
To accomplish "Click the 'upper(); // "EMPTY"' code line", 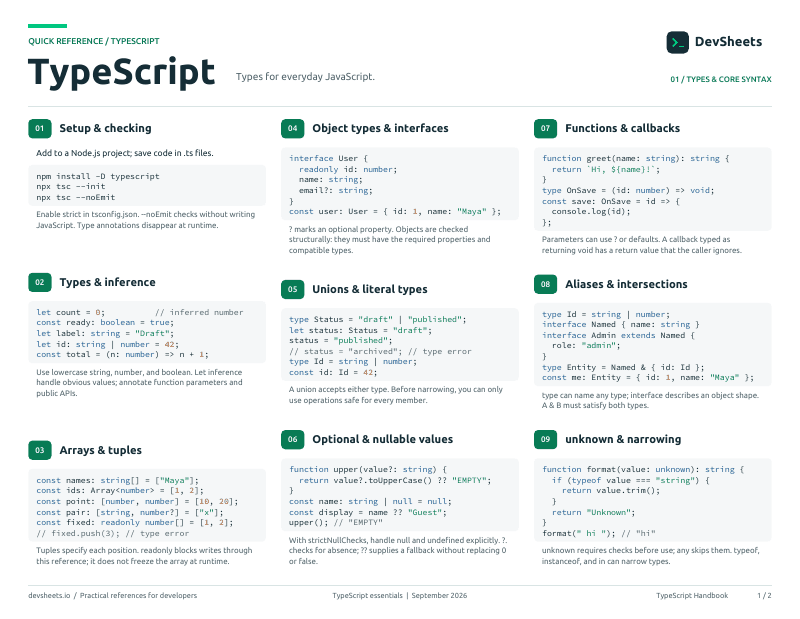I will [x=336, y=523].
